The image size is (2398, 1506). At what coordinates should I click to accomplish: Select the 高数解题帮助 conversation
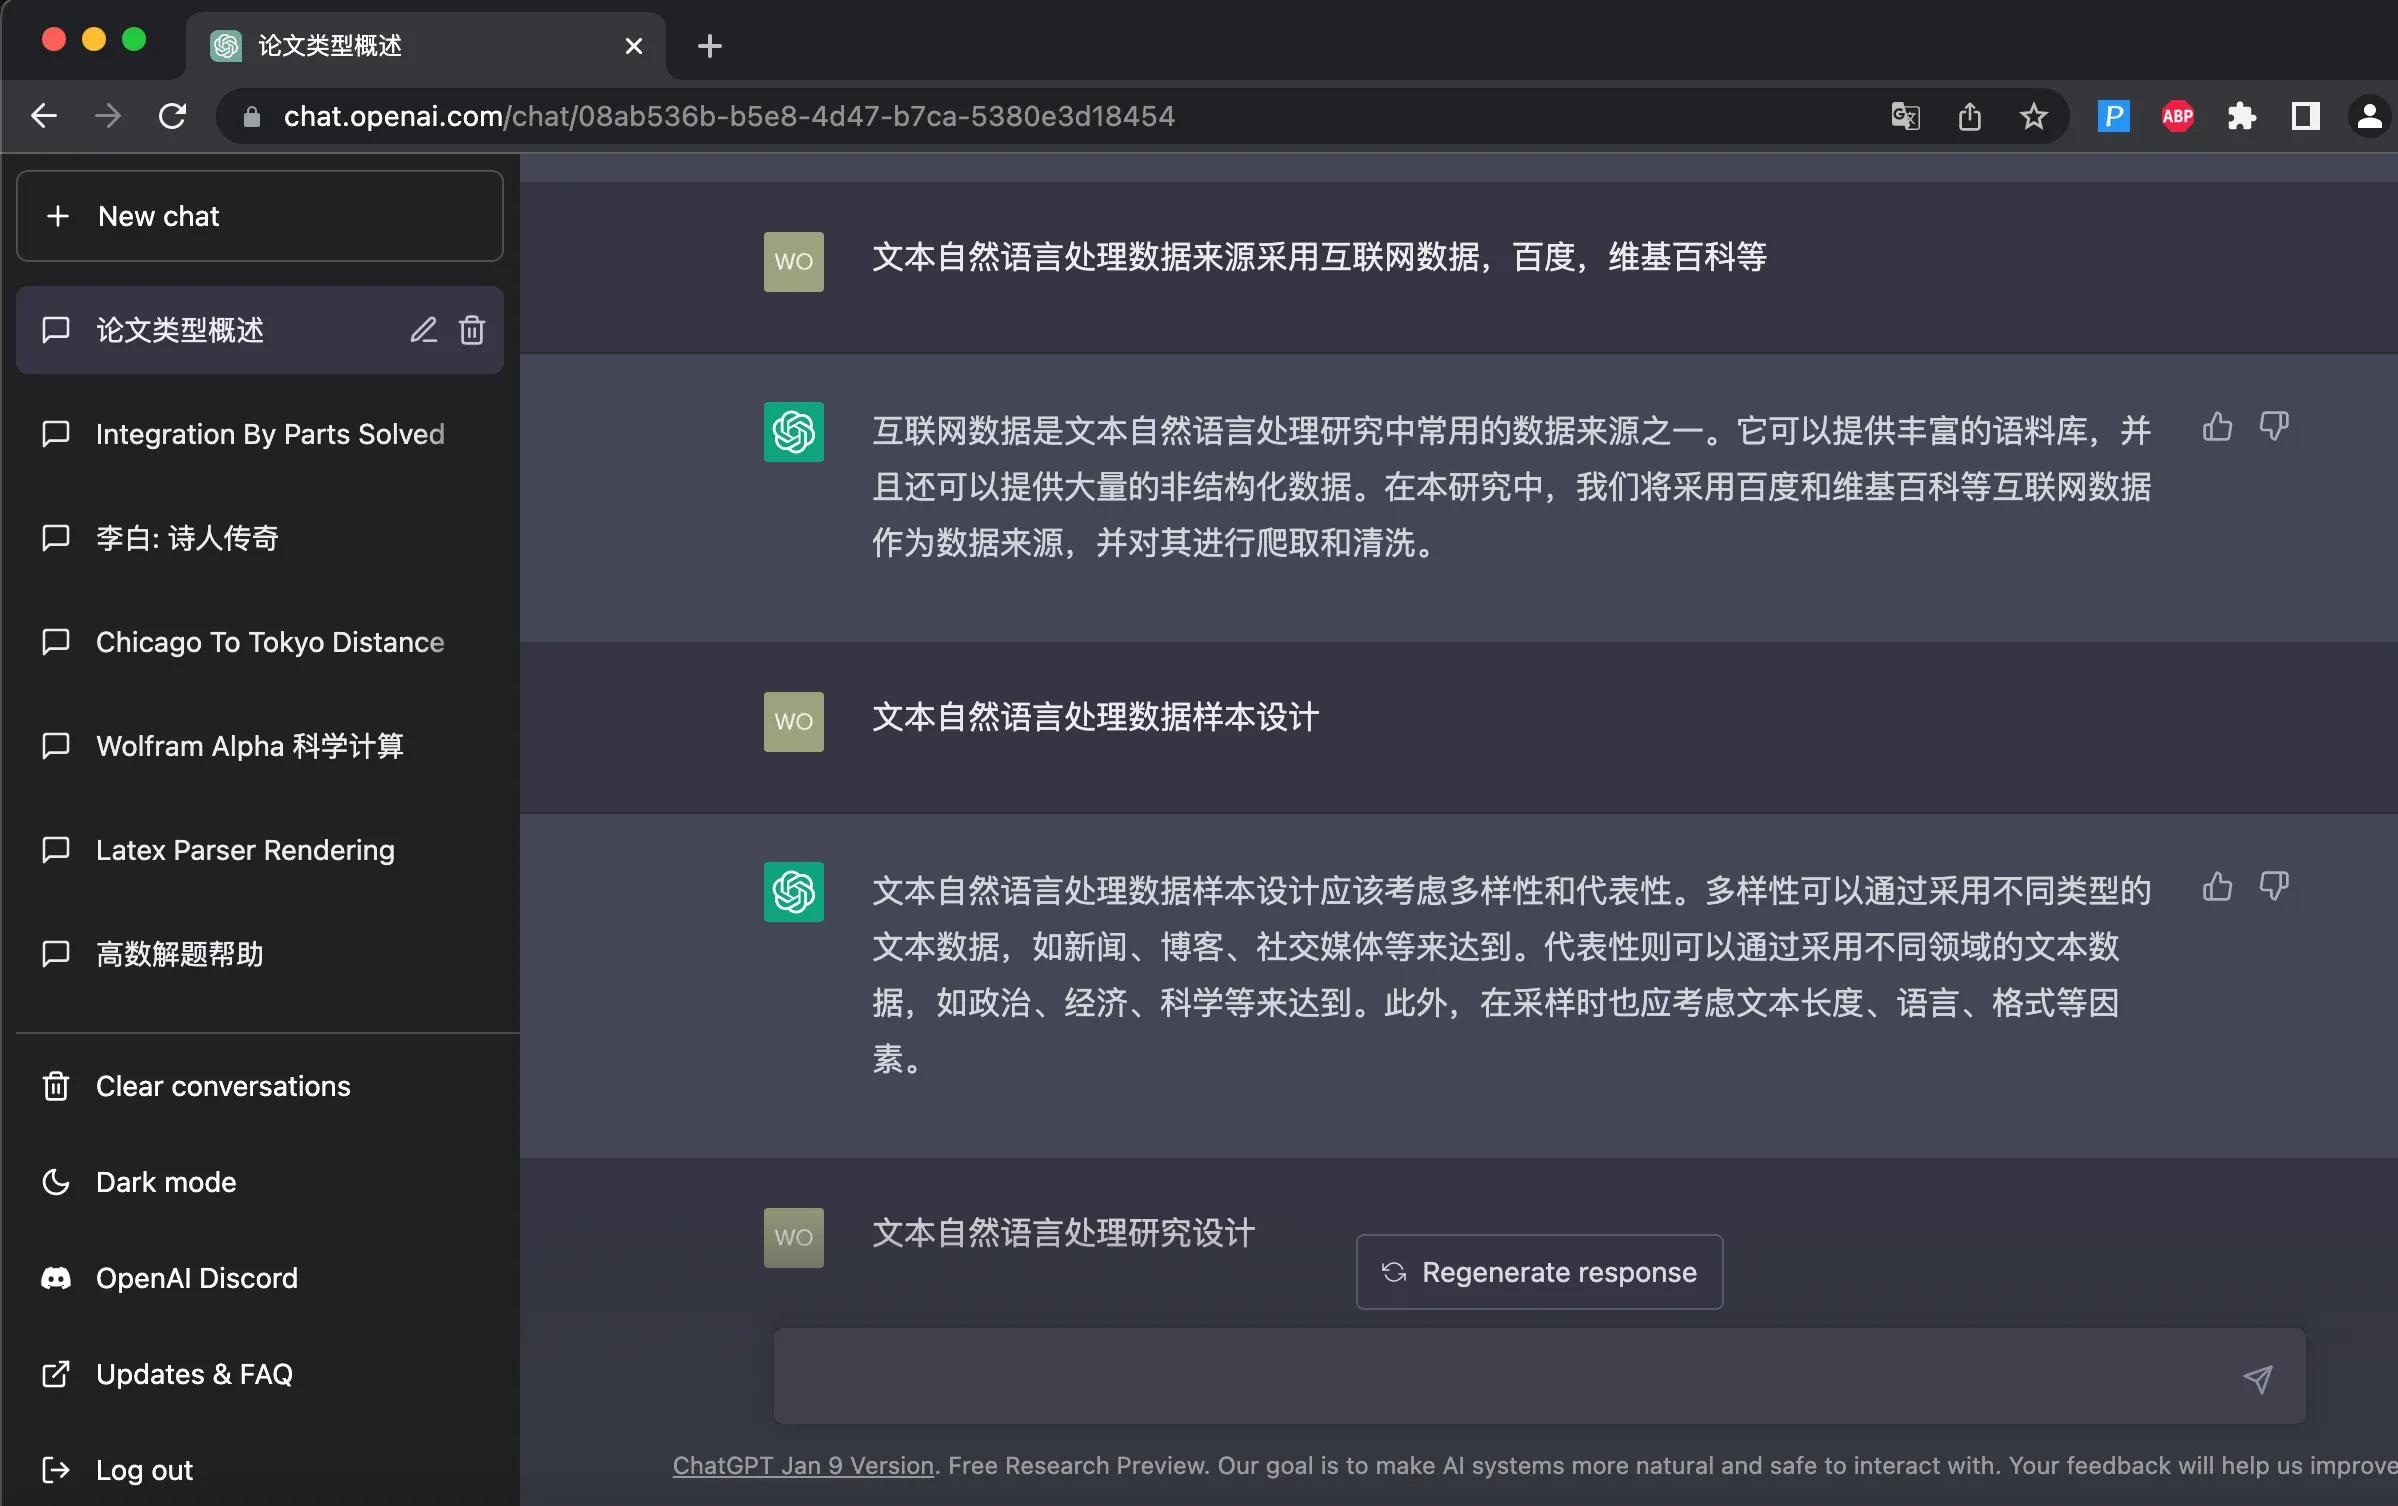180,954
